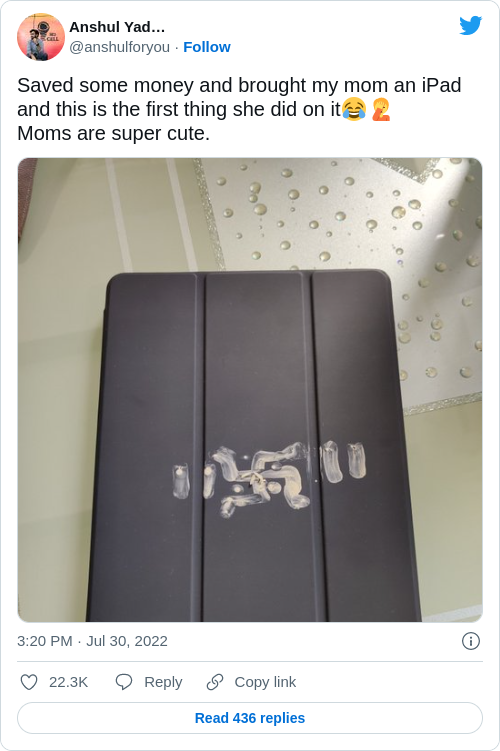Click the Reply label text
This screenshot has height=751, width=500.
163,682
